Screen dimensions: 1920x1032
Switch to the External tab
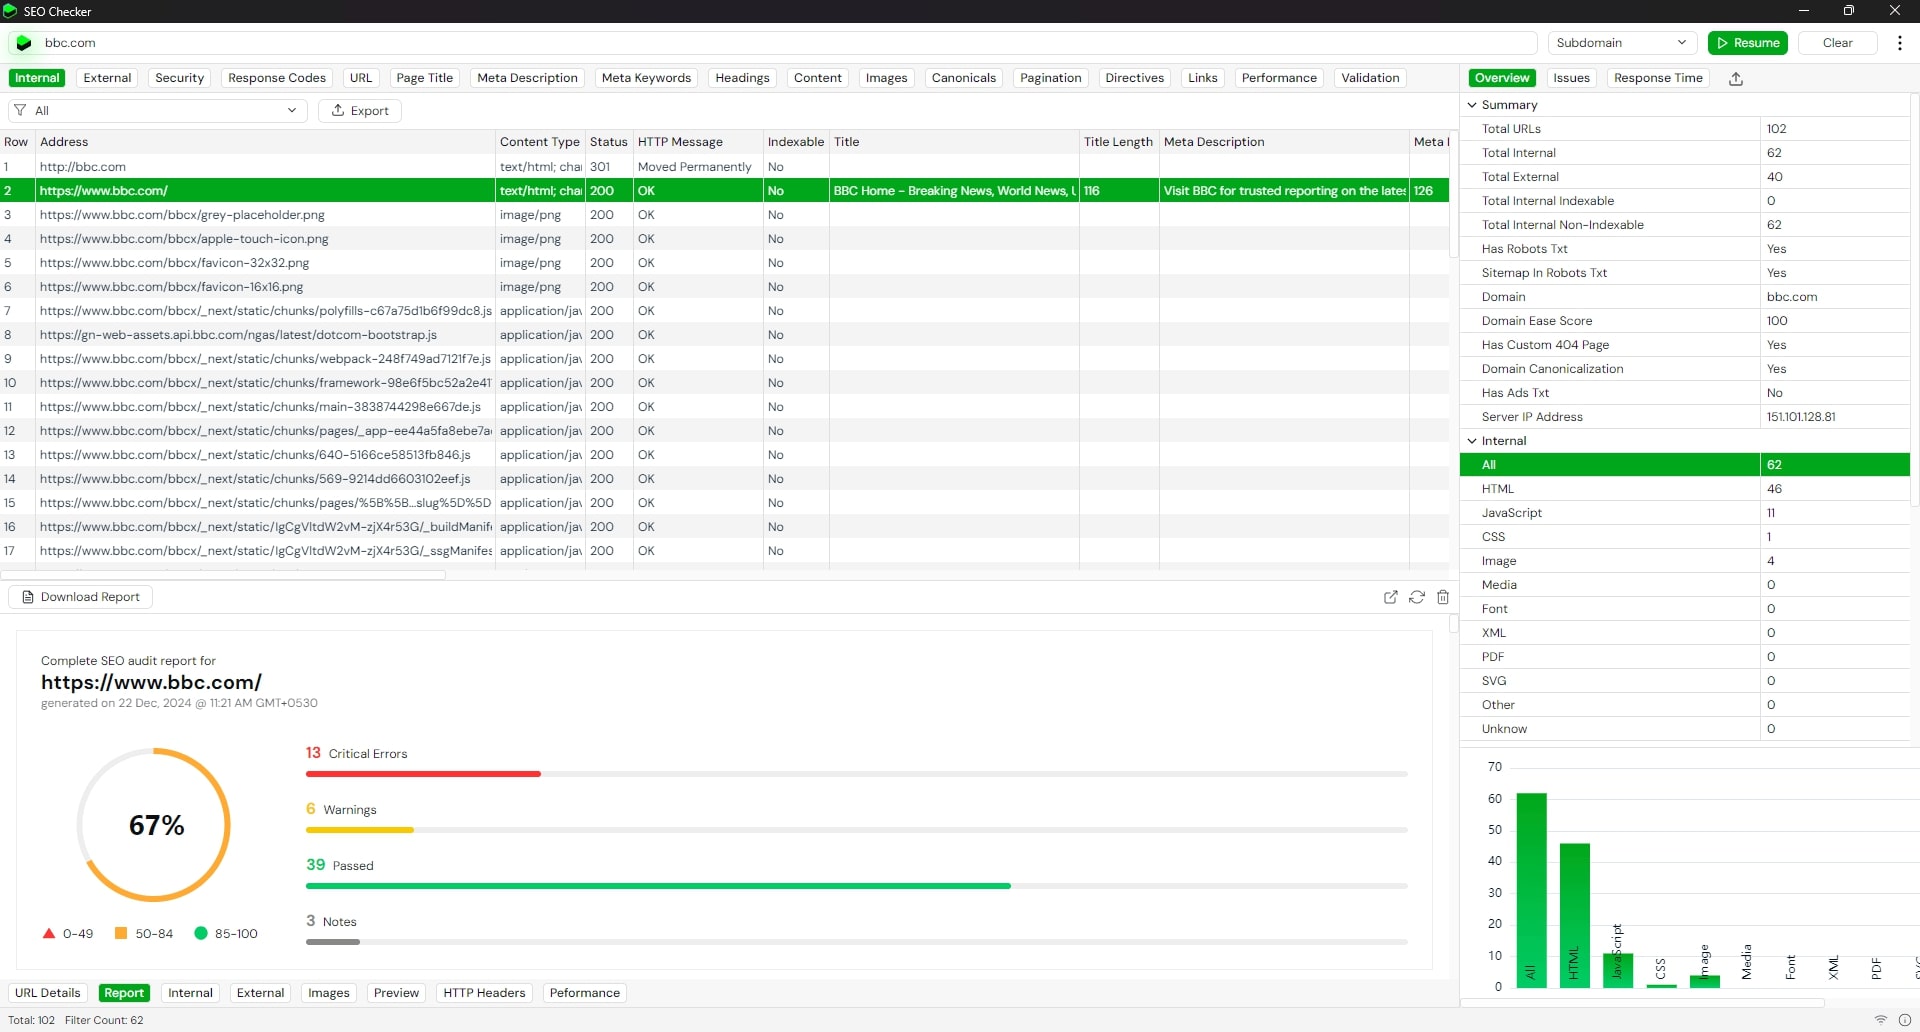pyautogui.click(x=107, y=78)
